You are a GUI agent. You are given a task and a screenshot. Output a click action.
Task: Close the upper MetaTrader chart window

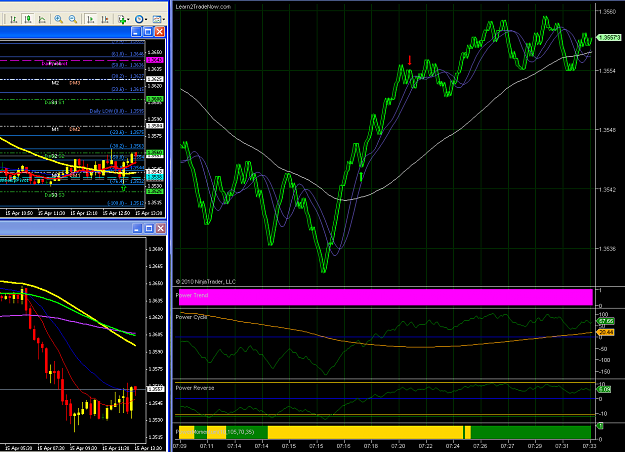(160, 32)
